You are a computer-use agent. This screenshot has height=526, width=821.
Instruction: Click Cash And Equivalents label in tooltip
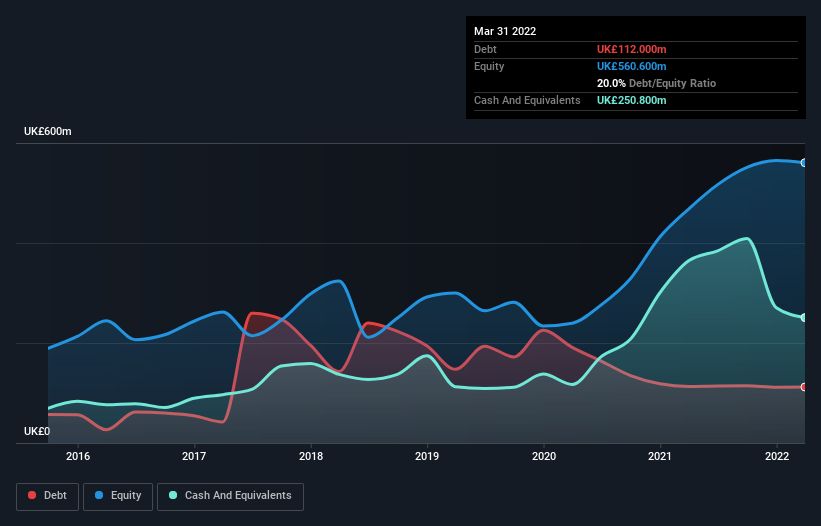(527, 100)
